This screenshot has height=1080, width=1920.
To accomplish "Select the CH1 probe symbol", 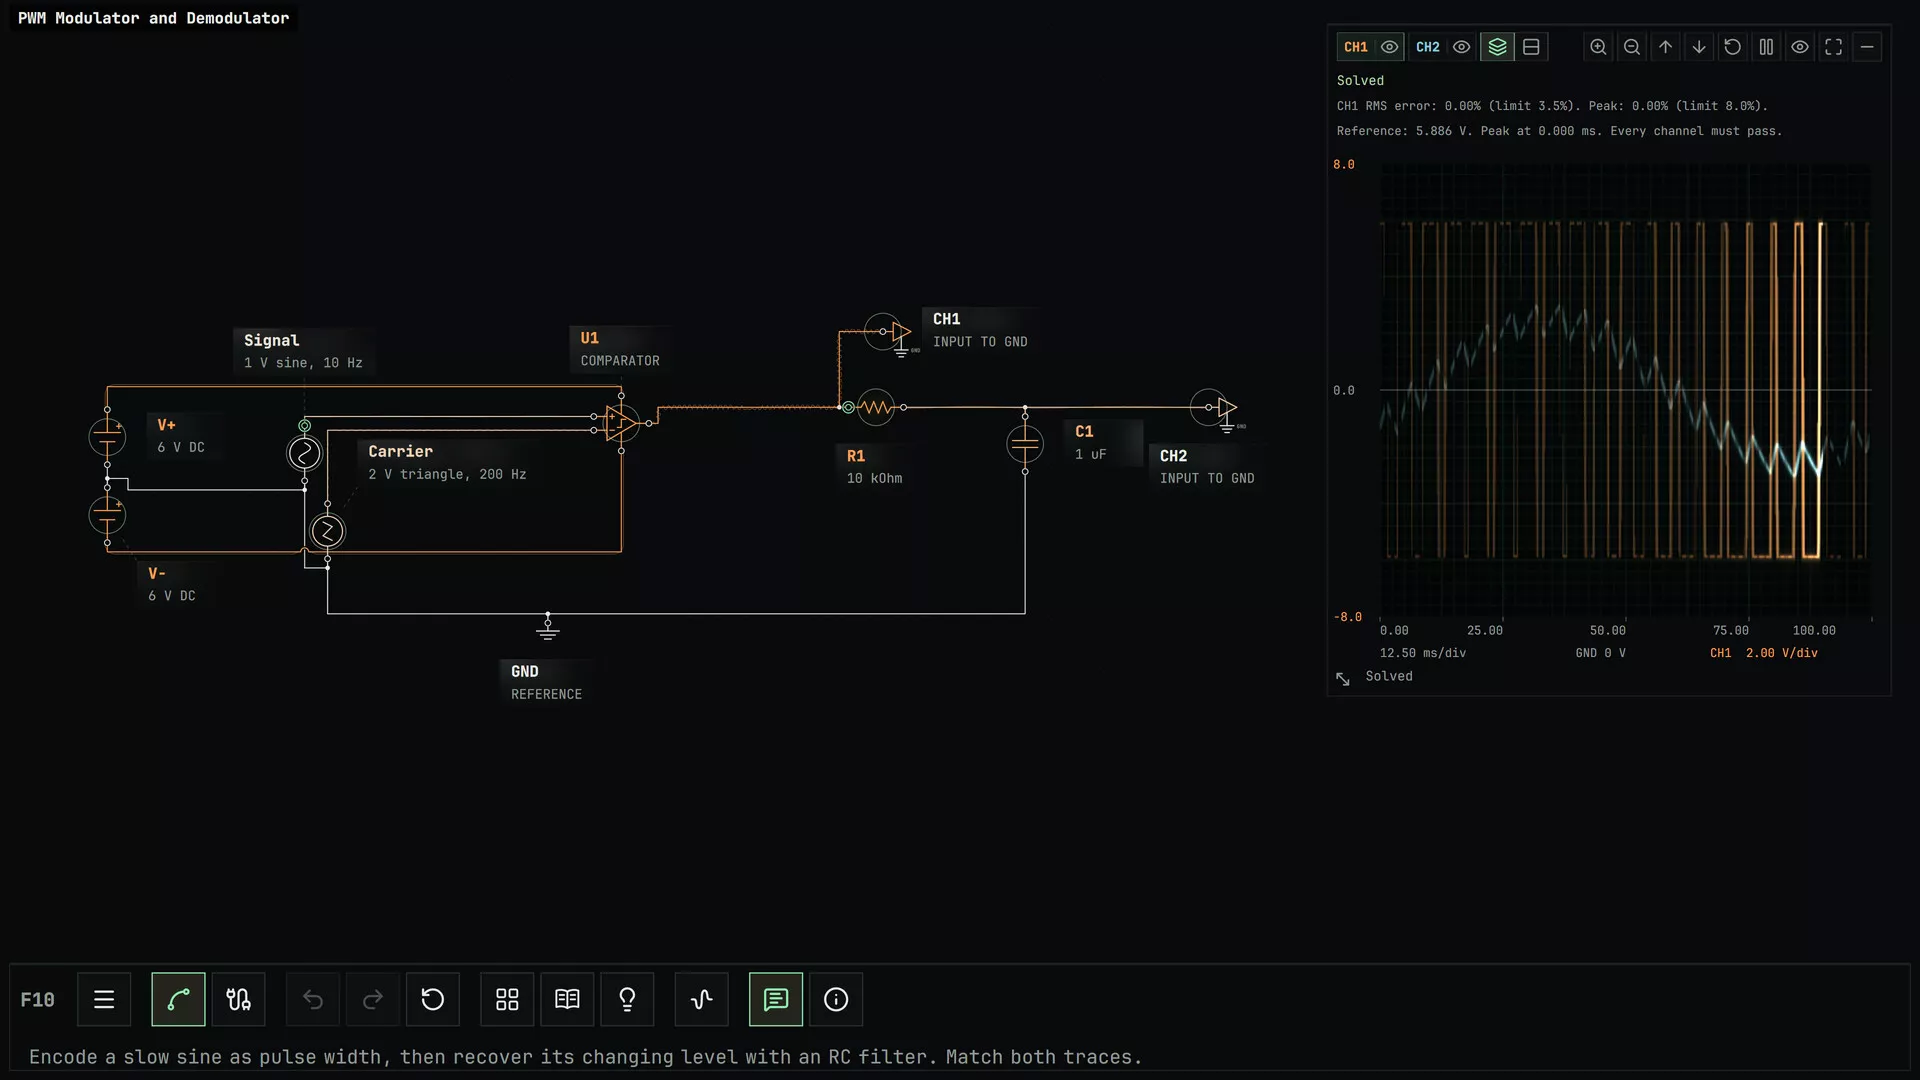I will pyautogui.click(x=889, y=332).
